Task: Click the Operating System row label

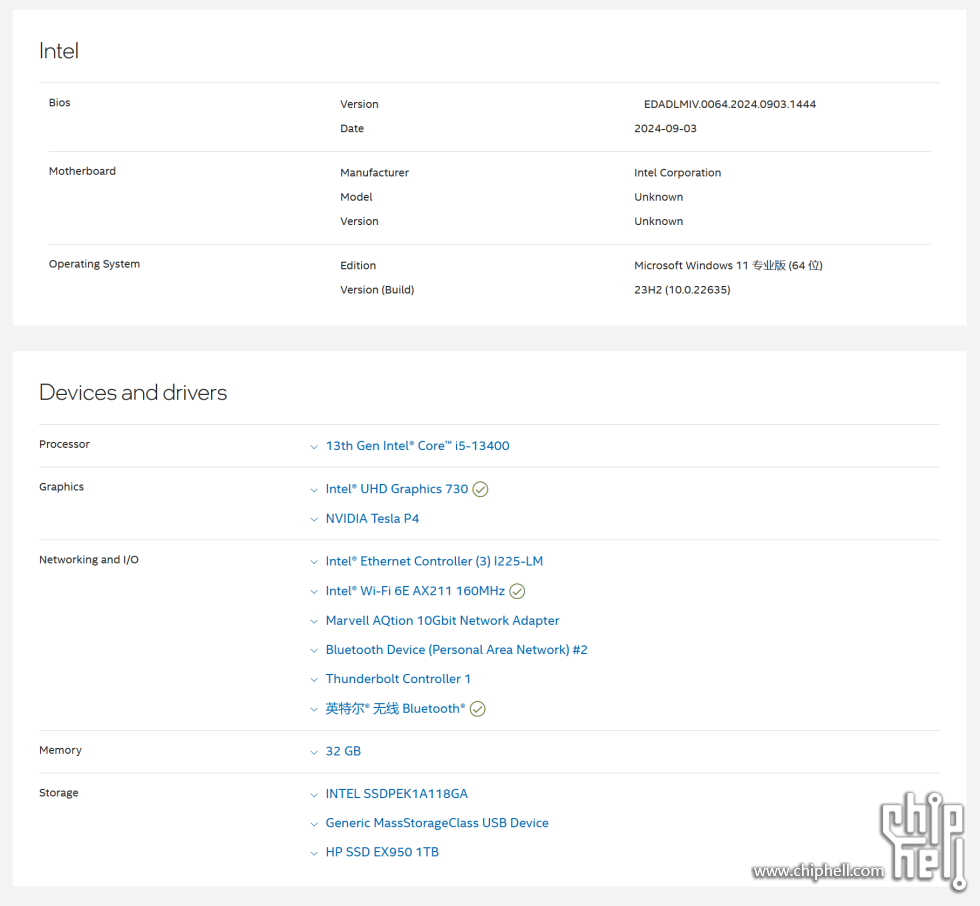Action: click(x=94, y=264)
